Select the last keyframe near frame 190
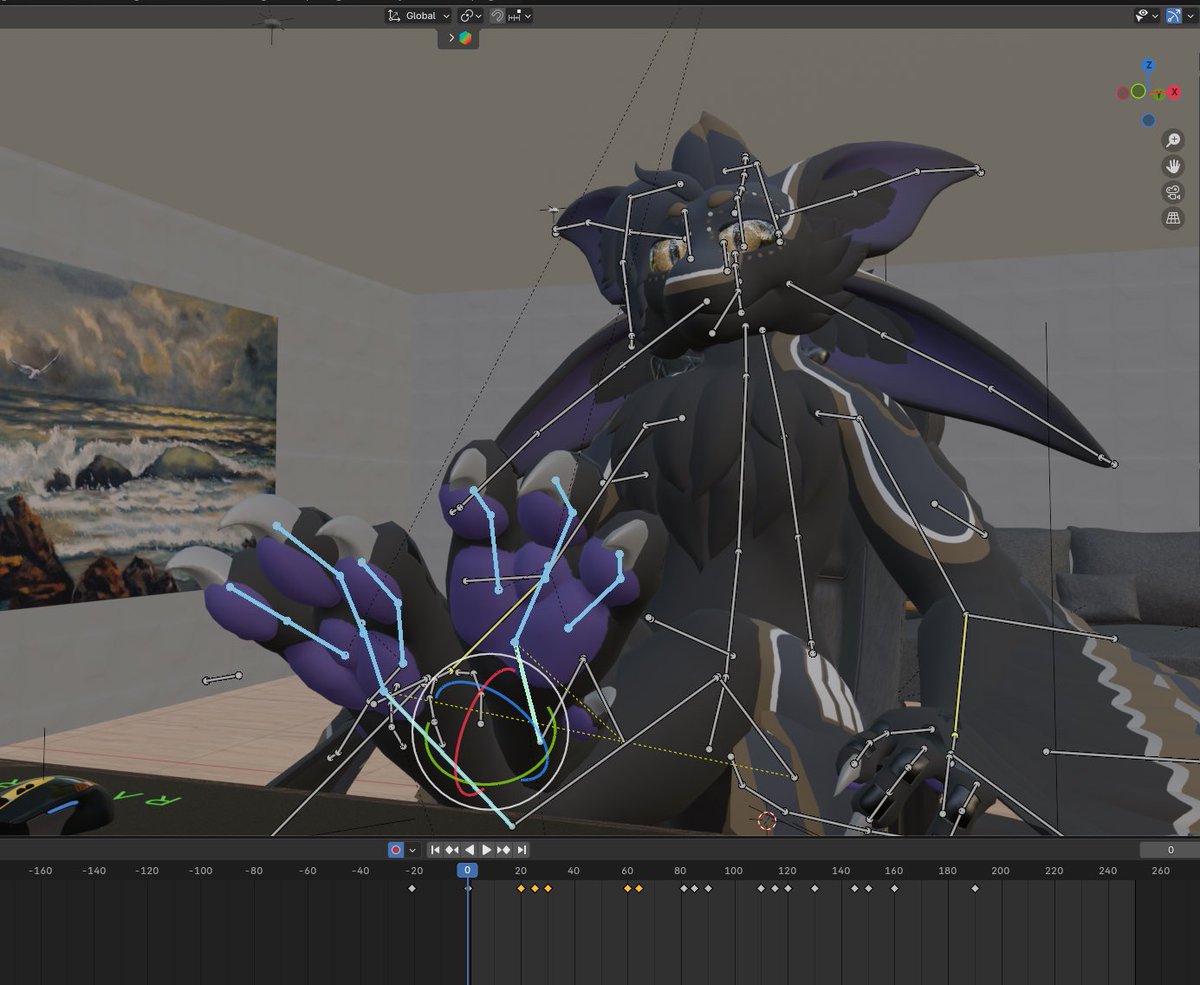1200x985 pixels. pyautogui.click(x=975, y=888)
